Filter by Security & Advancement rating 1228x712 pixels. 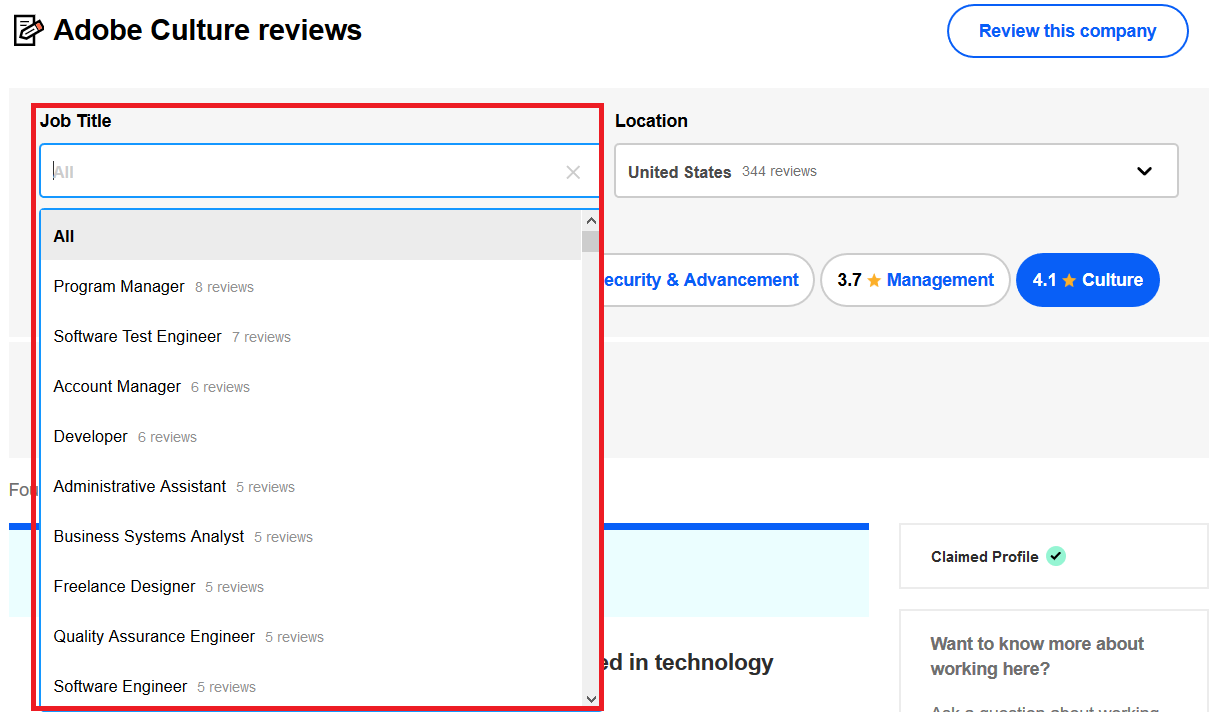coord(707,280)
